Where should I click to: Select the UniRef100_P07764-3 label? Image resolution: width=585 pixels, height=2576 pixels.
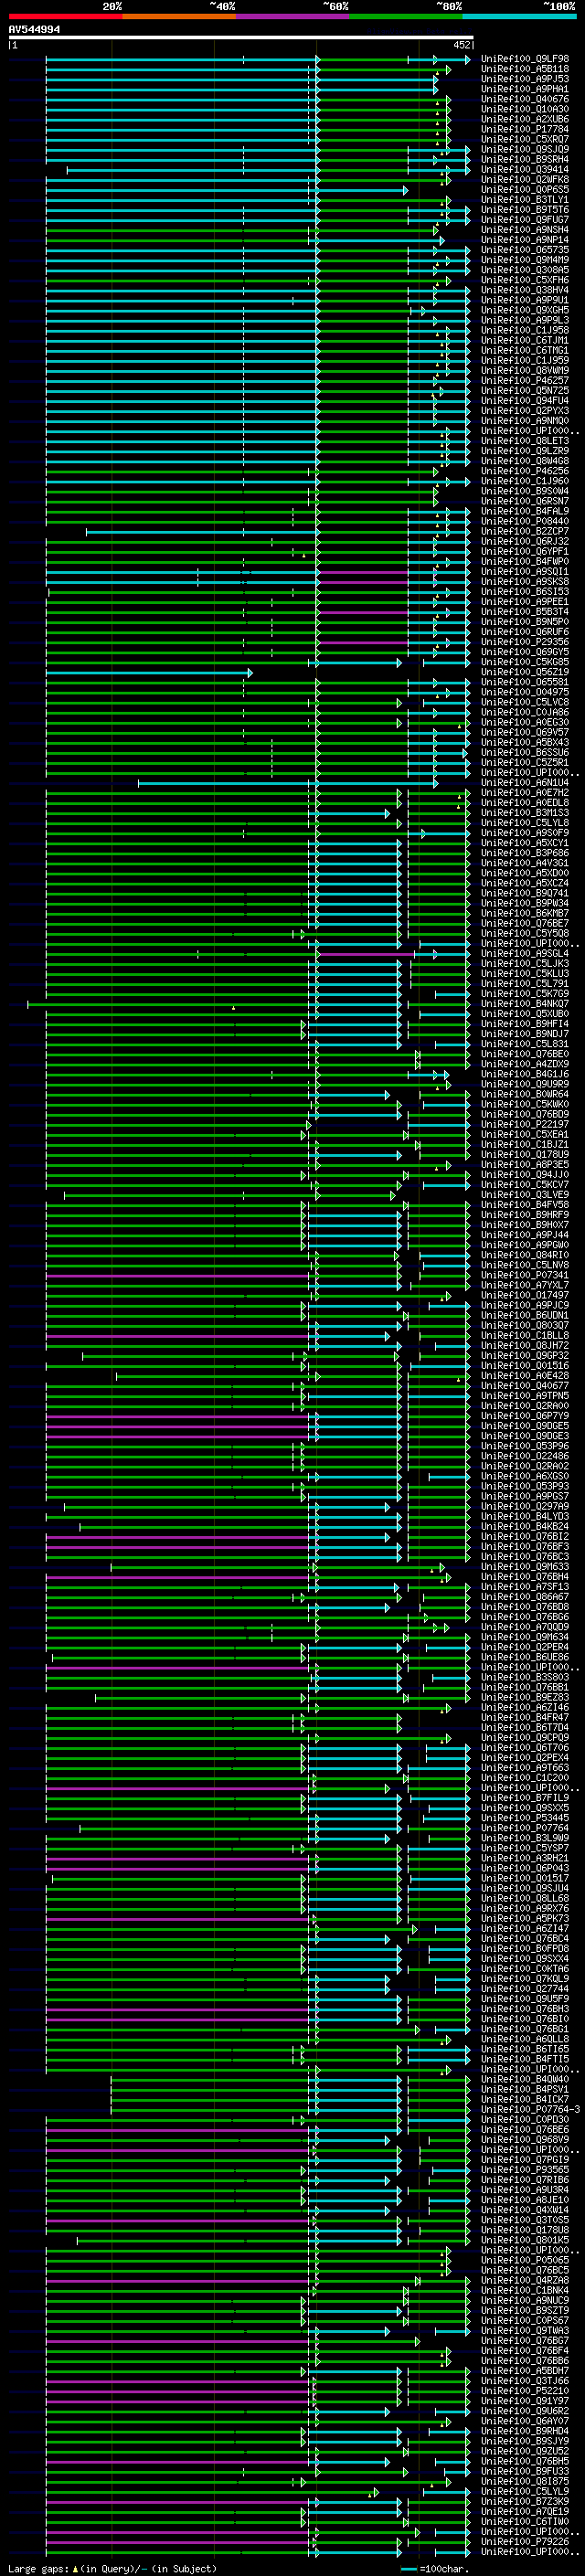530,2110
